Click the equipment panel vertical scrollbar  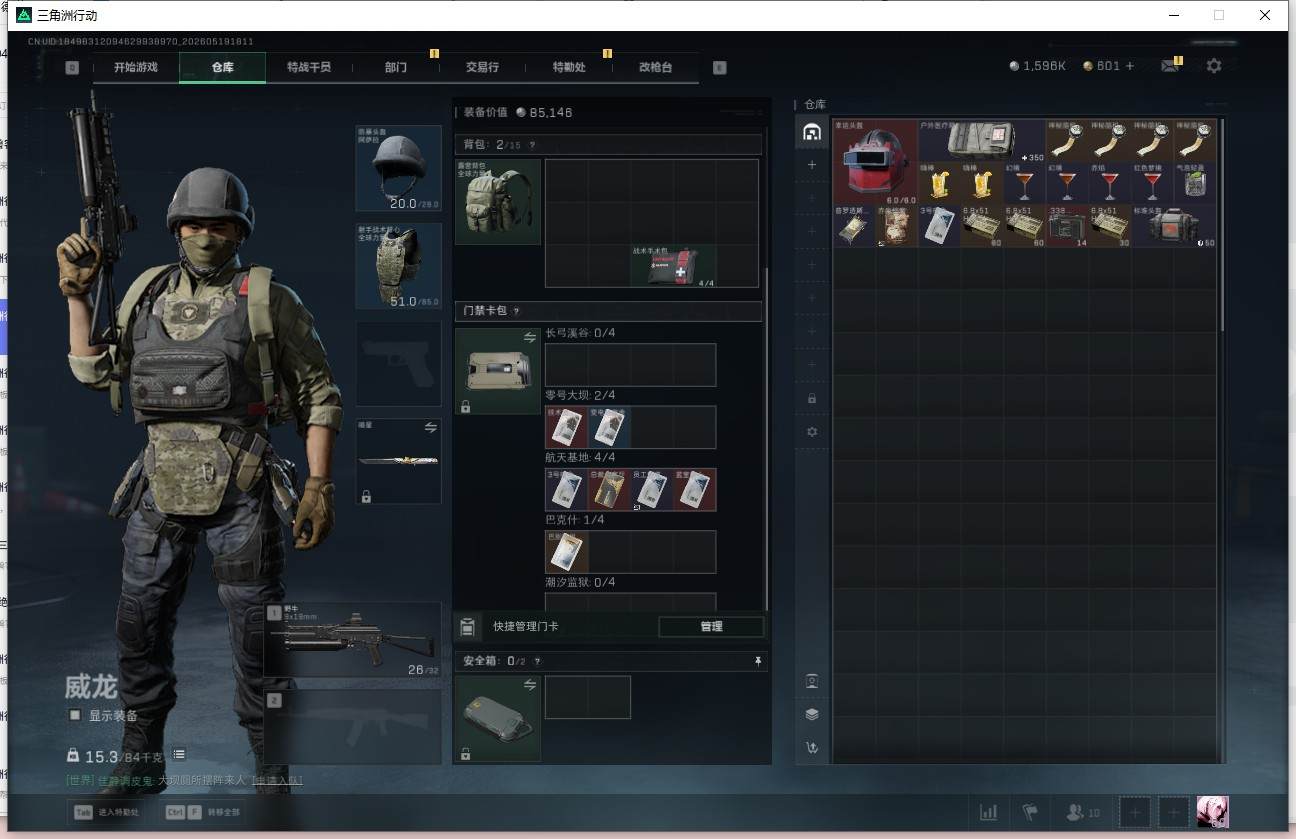(766, 440)
